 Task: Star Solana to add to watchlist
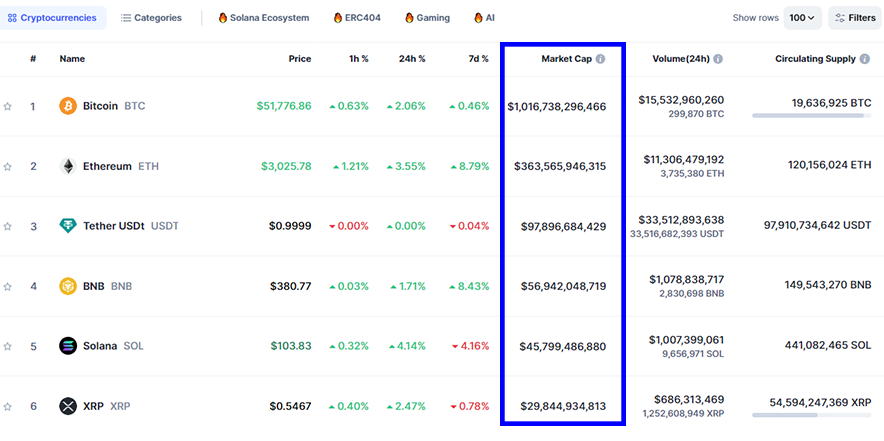click(7, 346)
